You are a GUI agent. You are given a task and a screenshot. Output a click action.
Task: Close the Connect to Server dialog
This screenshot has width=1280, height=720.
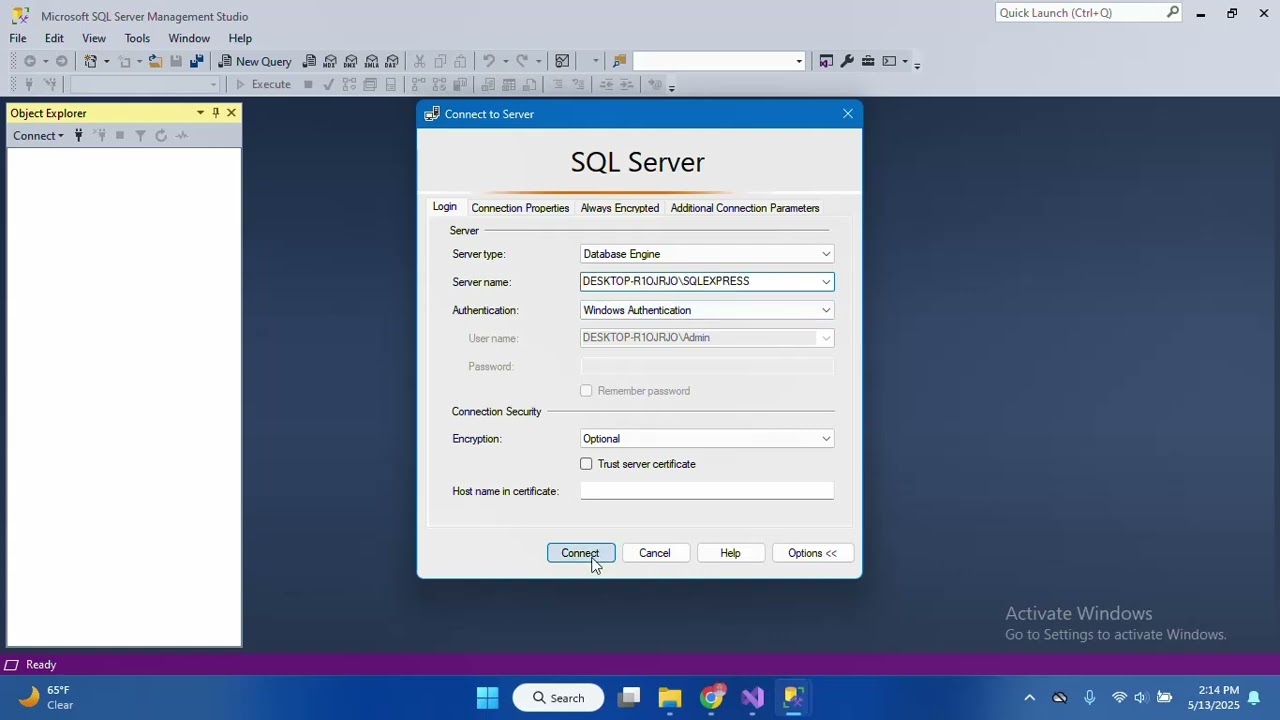click(x=848, y=114)
